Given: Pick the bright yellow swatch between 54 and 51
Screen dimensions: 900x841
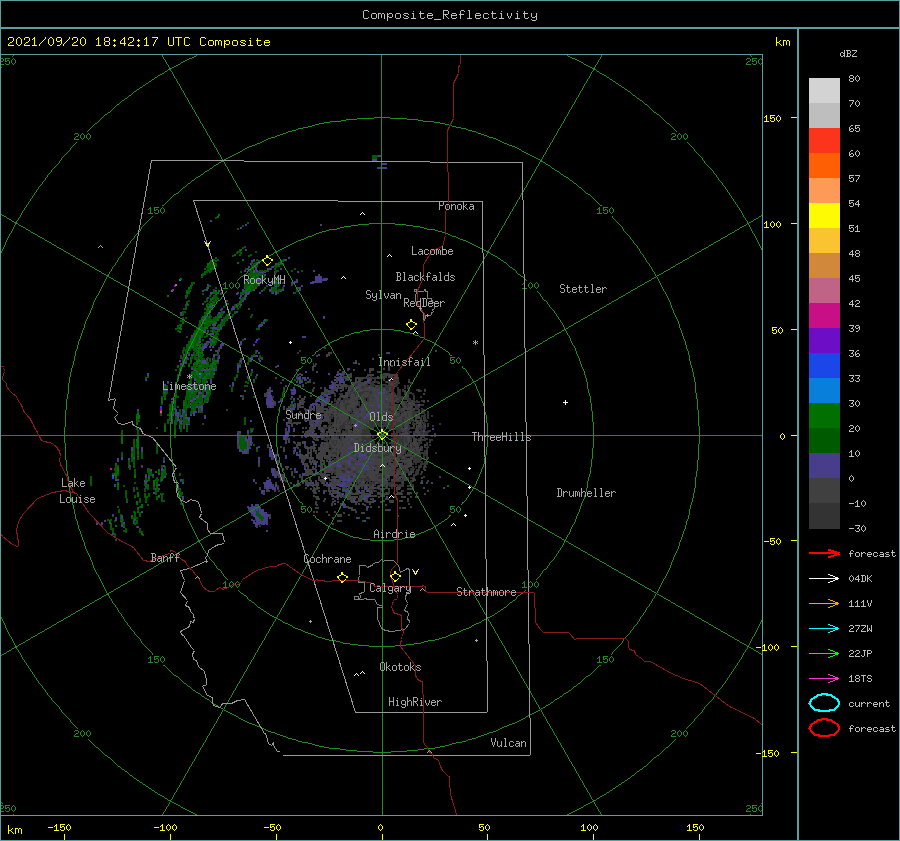Looking at the screenshot, I should [824, 215].
